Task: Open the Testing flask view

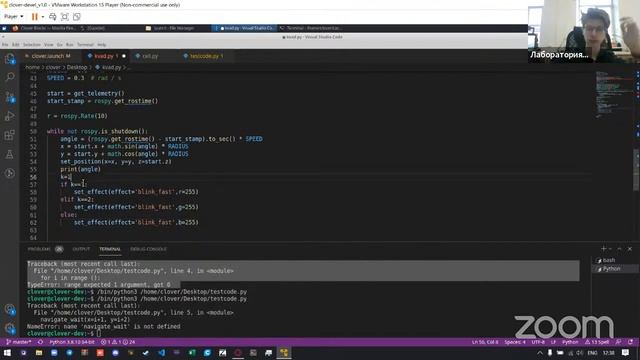Action: click(x=10, y=154)
